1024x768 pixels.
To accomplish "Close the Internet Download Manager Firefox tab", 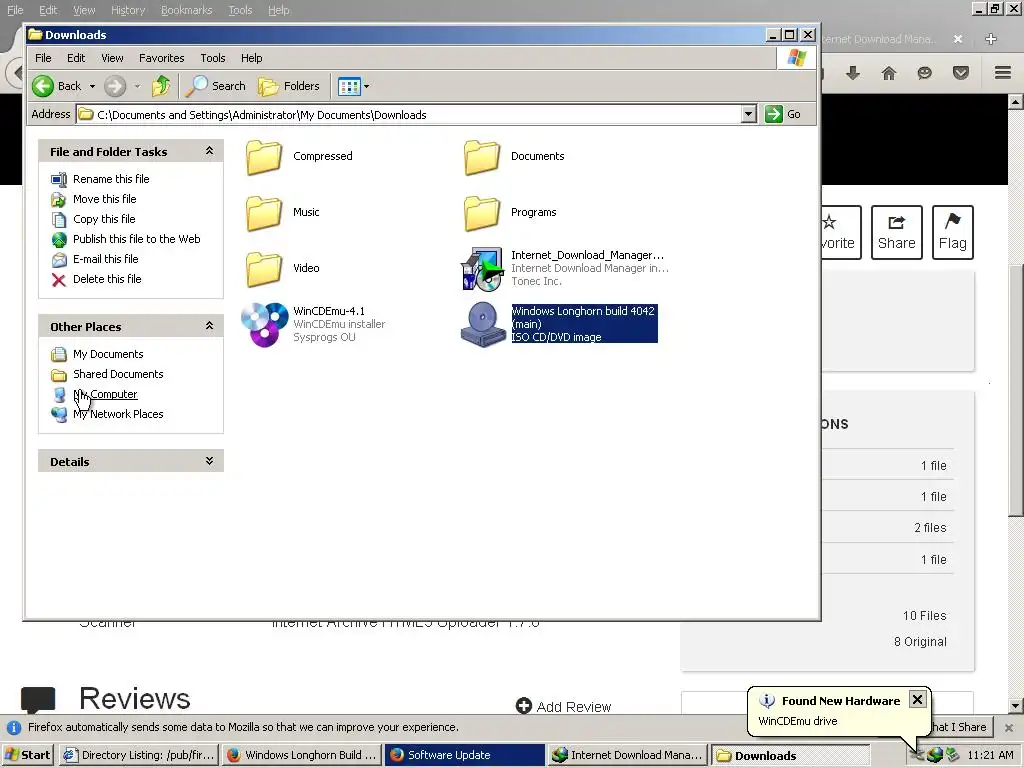I will 958,39.
